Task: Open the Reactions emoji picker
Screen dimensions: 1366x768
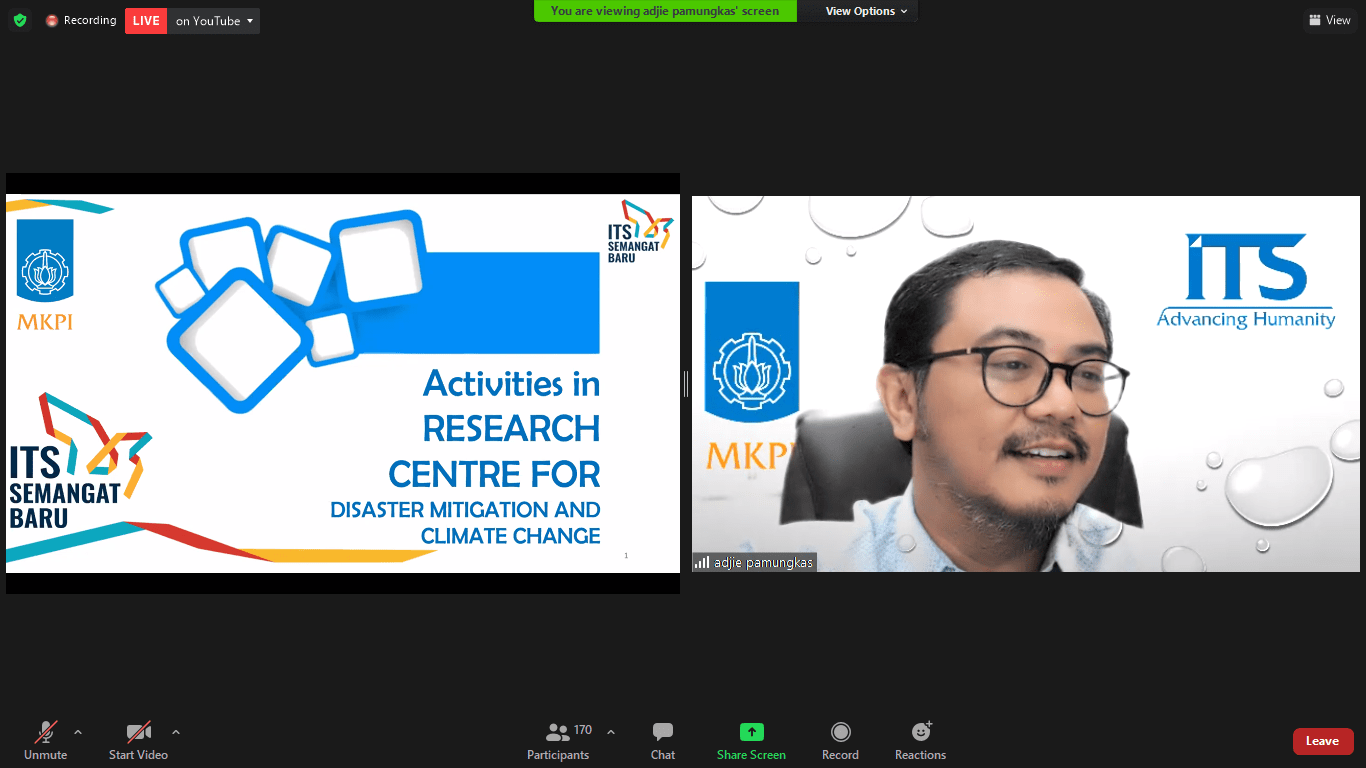Action: coord(920,732)
